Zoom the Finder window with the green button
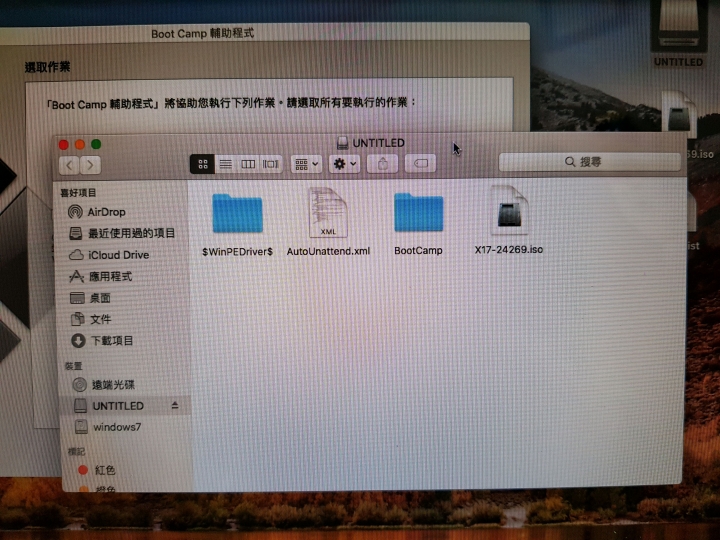720x540 pixels. pyautogui.click(x=96, y=144)
